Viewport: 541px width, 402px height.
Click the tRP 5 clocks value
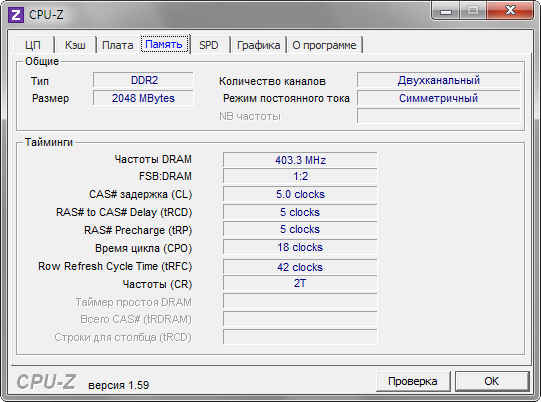[300, 229]
